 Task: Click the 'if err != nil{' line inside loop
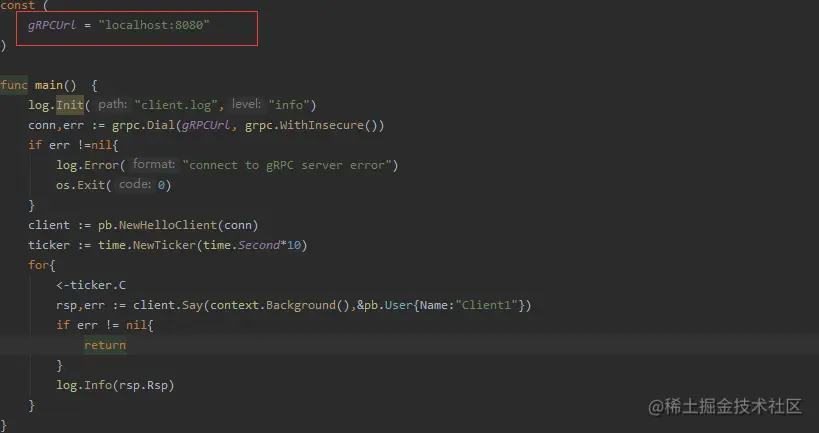105,325
